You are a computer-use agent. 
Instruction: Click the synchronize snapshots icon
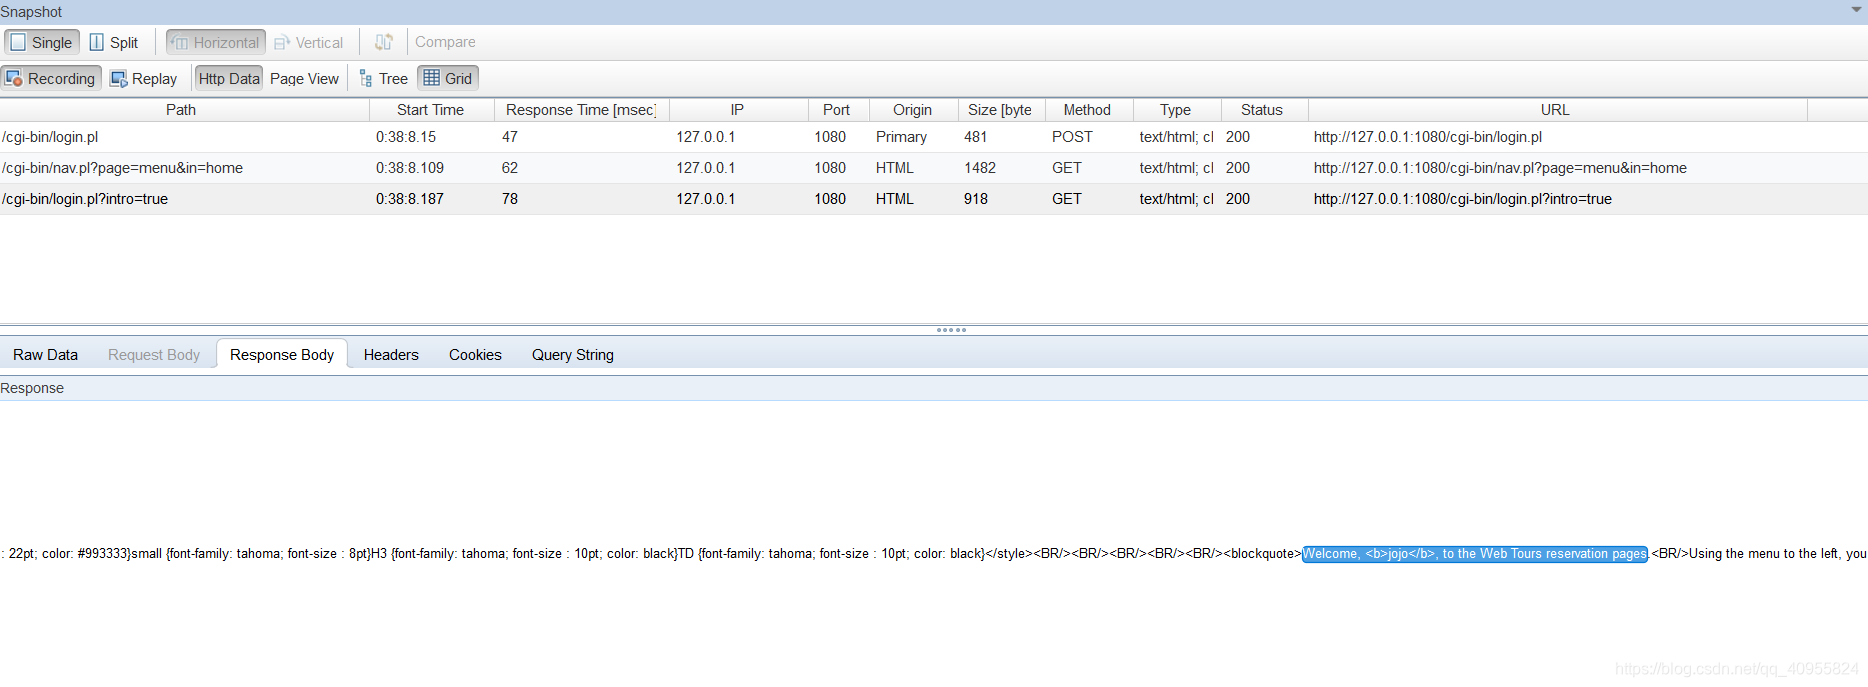[x=384, y=42]
